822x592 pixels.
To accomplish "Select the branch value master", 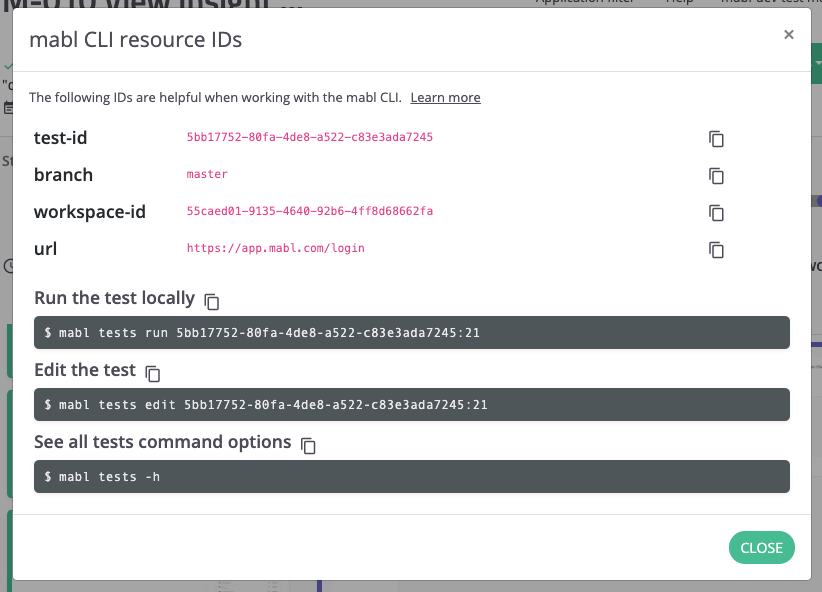I will coord(207,174).
